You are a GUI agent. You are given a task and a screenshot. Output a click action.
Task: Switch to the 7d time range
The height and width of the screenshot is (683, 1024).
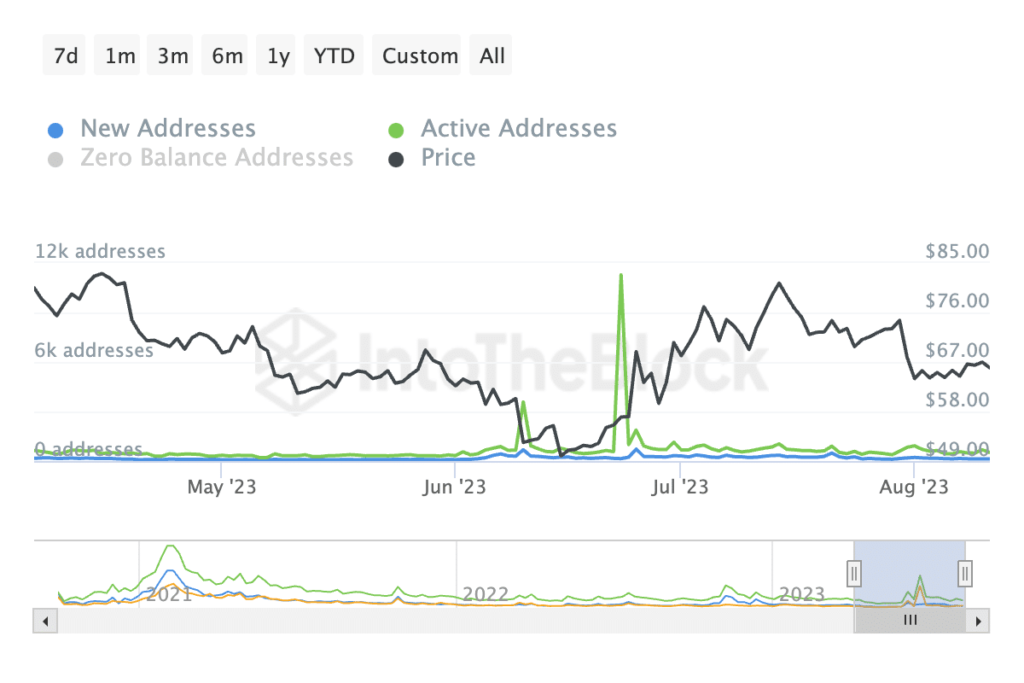coord(64,55)
